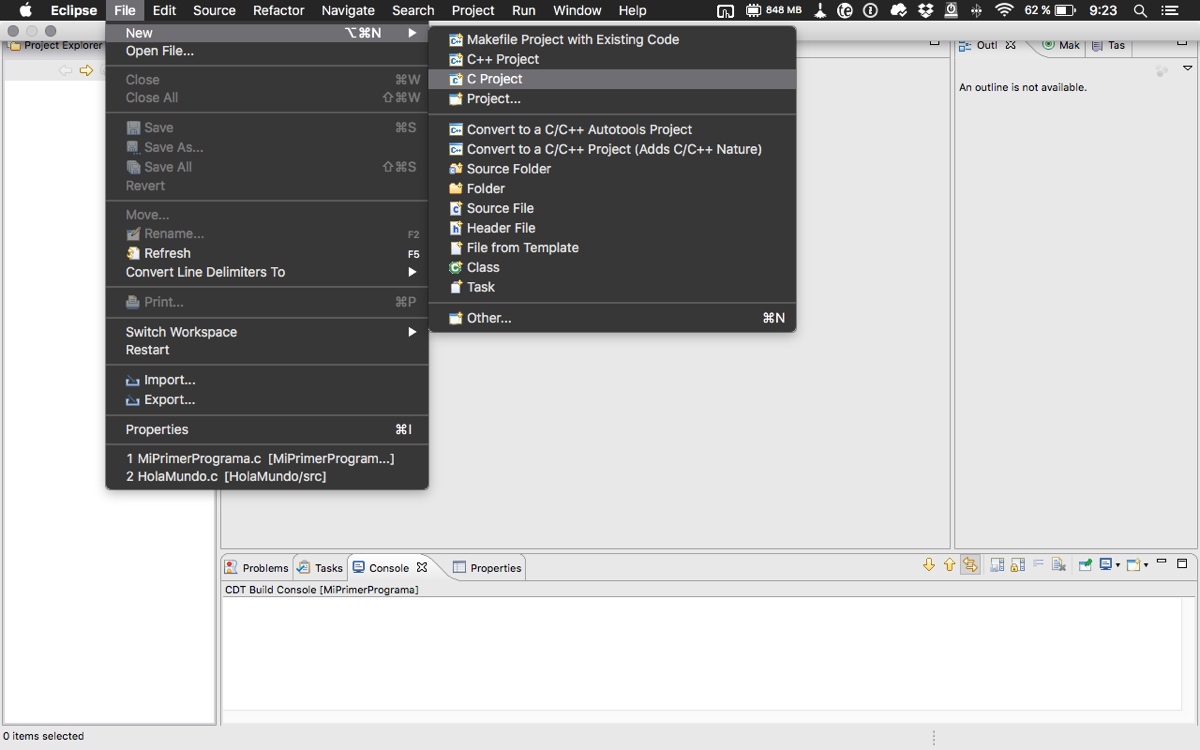Open the Project menu in the menu bar

click(x=473, y=11)
